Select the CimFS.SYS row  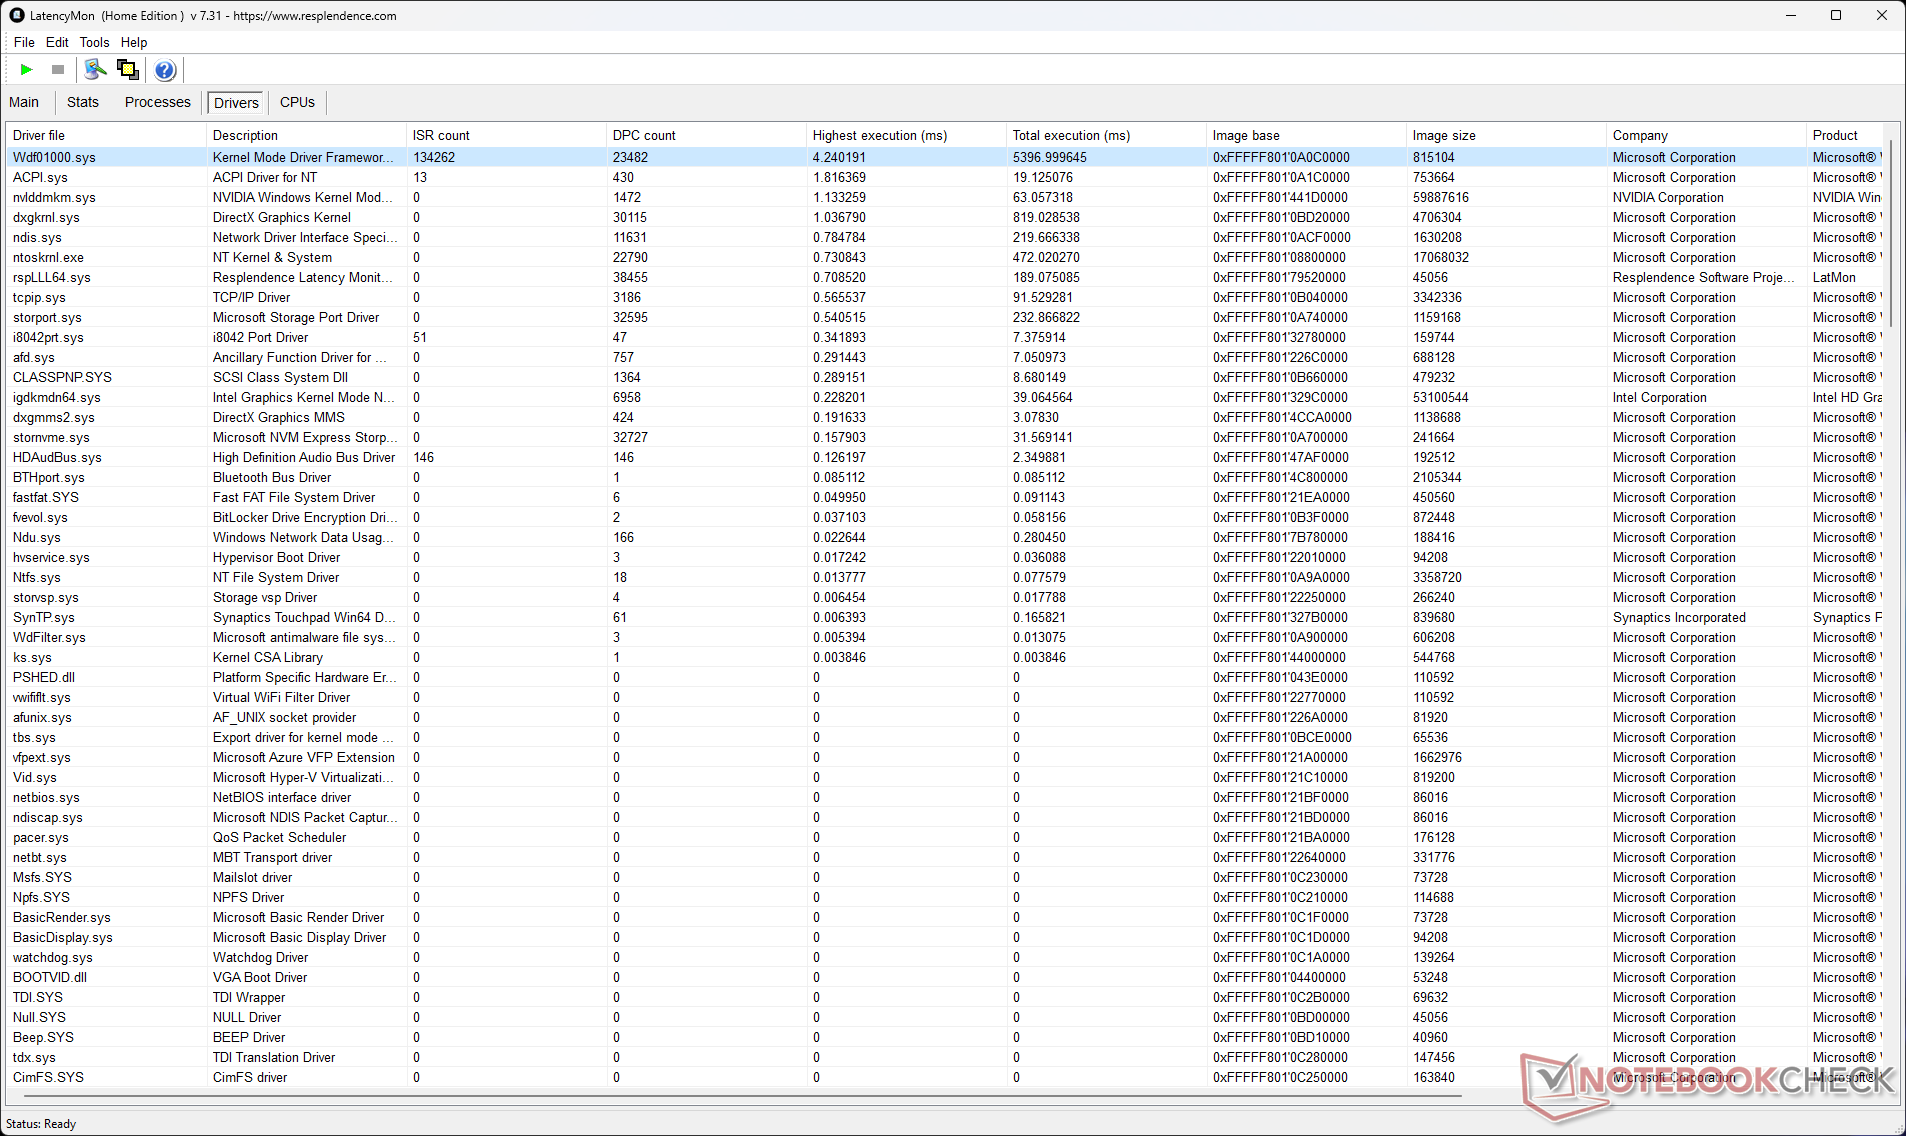click(945, 1077)
